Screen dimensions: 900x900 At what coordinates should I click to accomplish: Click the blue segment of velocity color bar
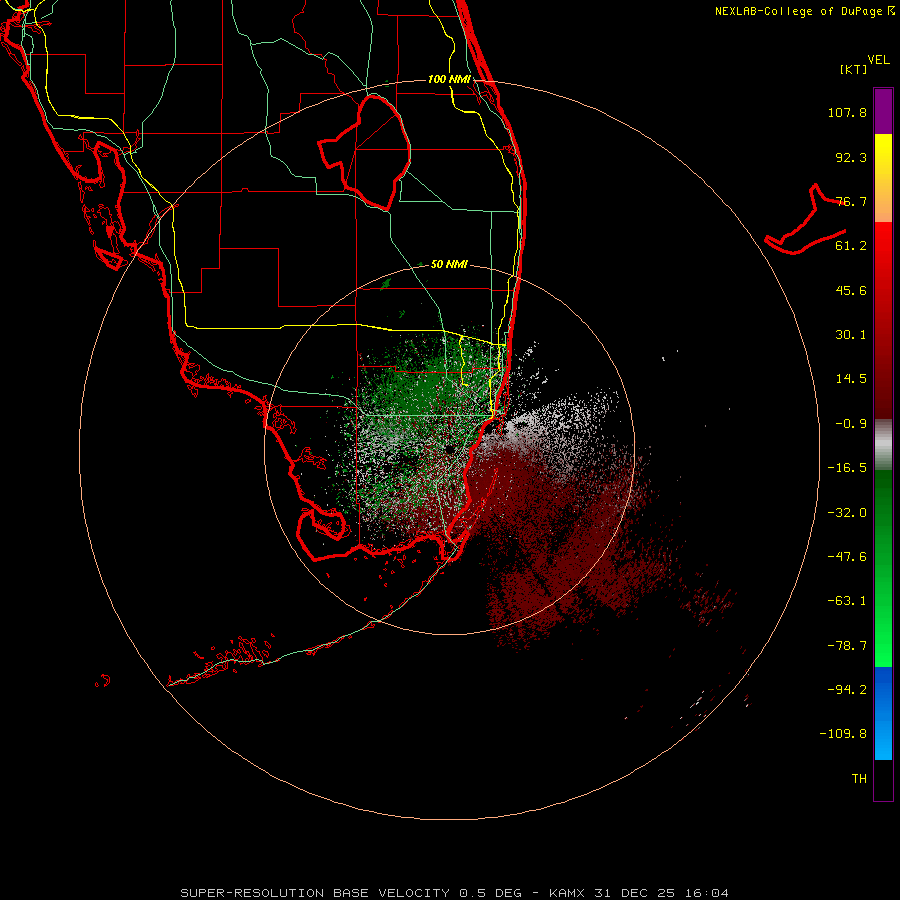[x=883, y=713]
